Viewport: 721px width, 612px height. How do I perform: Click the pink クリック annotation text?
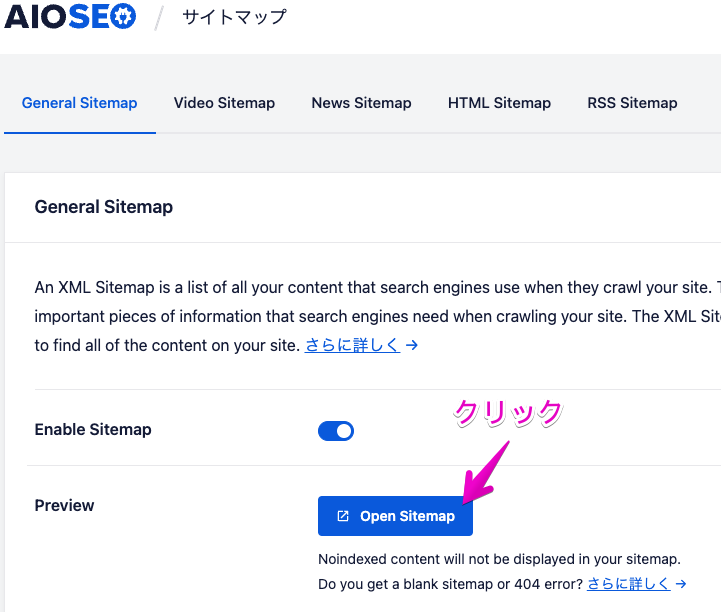pos(508,412)
